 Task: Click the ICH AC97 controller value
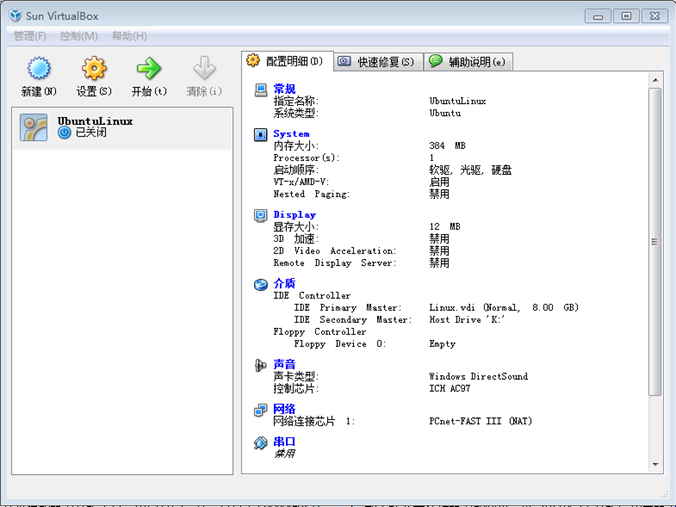pos(450,389)
